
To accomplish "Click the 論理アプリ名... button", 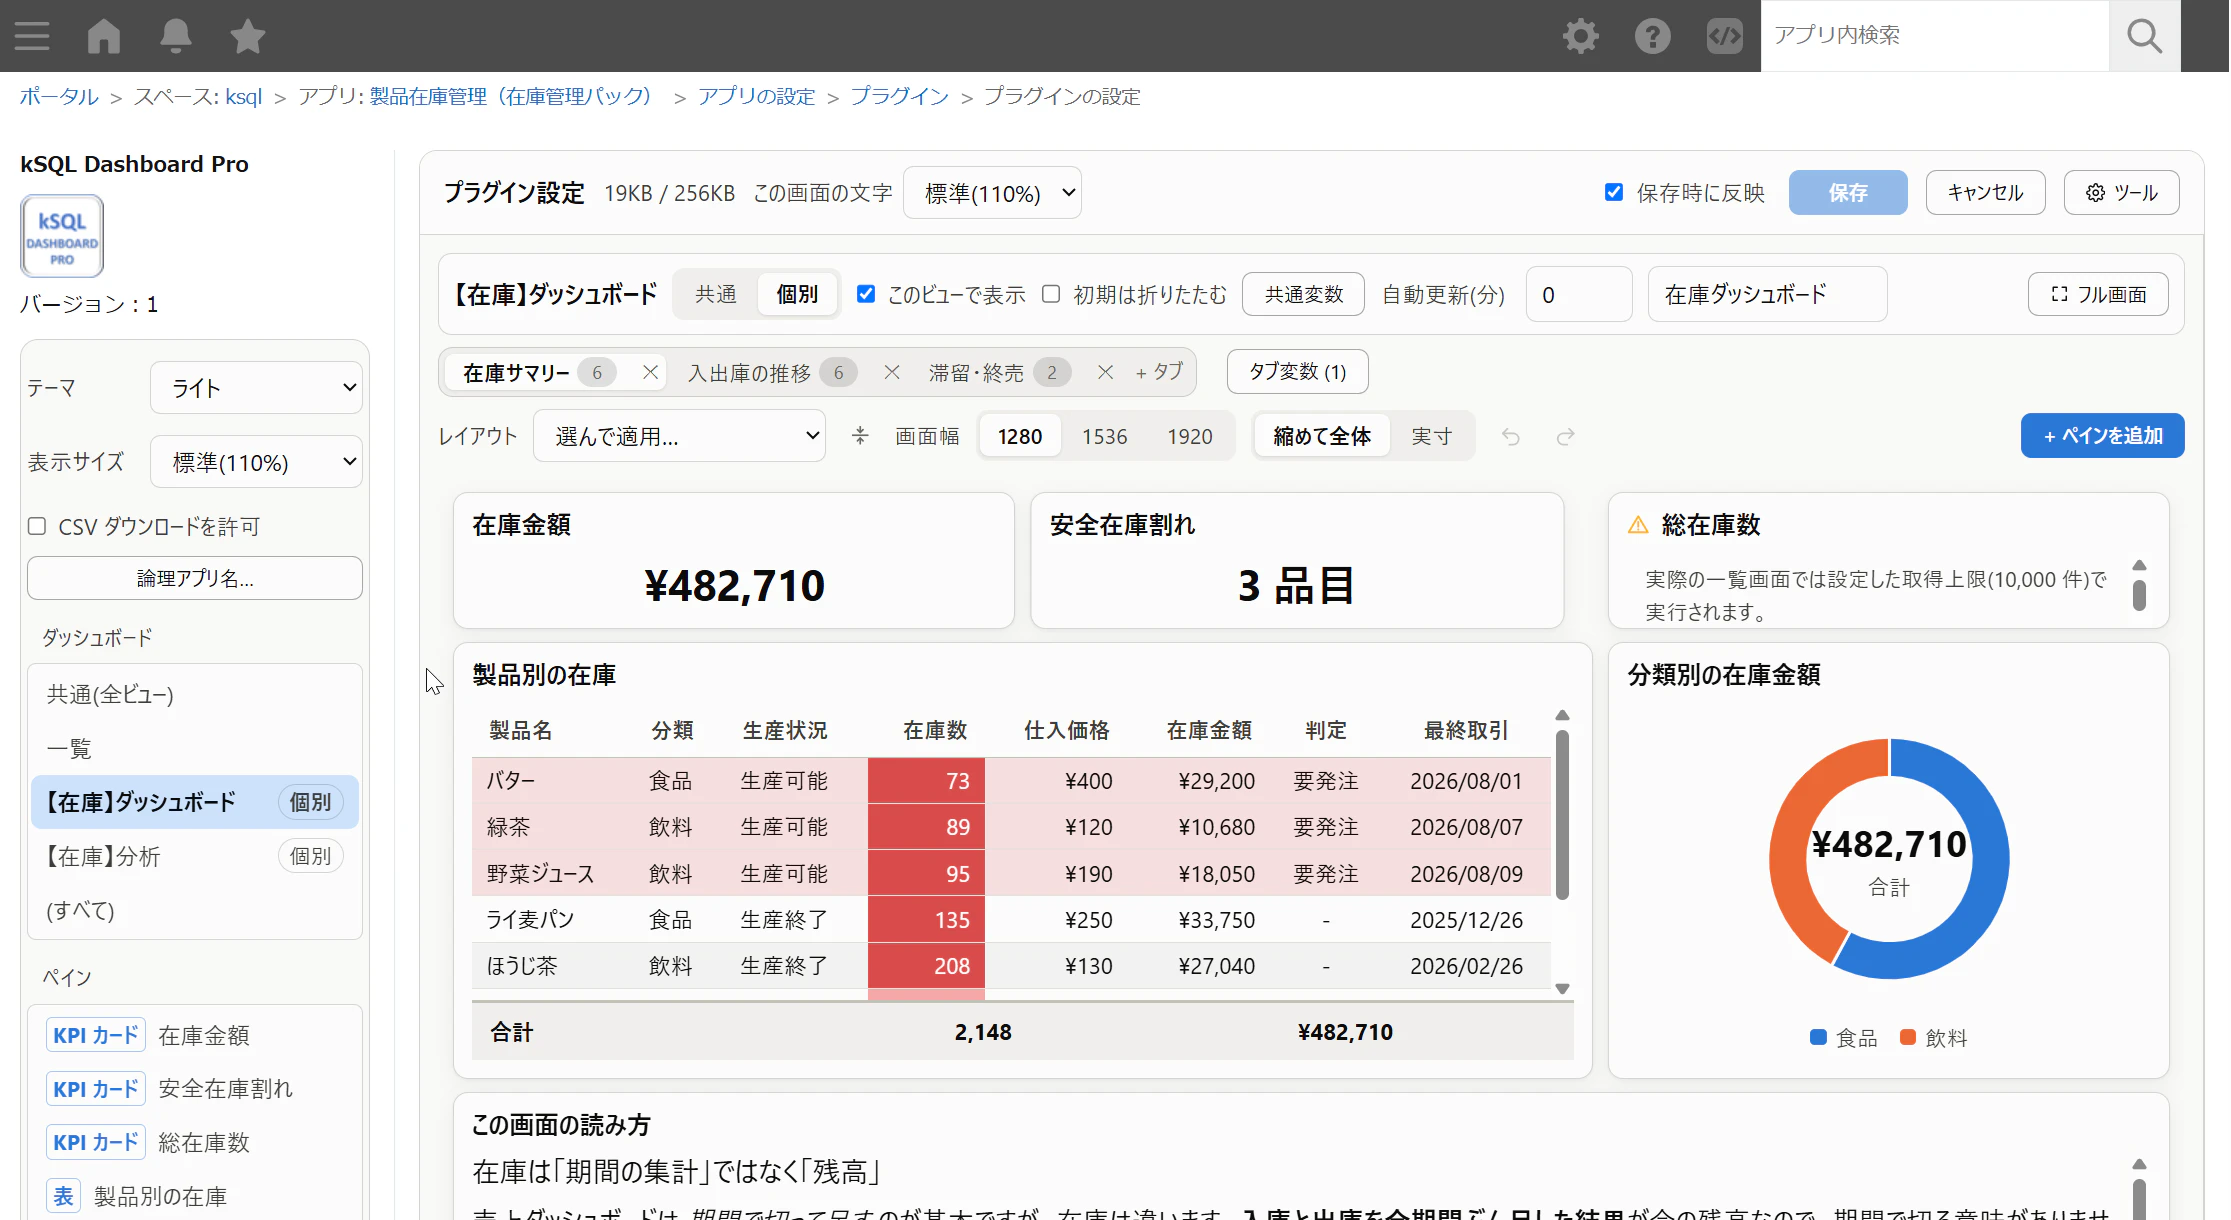I will coord(195,578).
